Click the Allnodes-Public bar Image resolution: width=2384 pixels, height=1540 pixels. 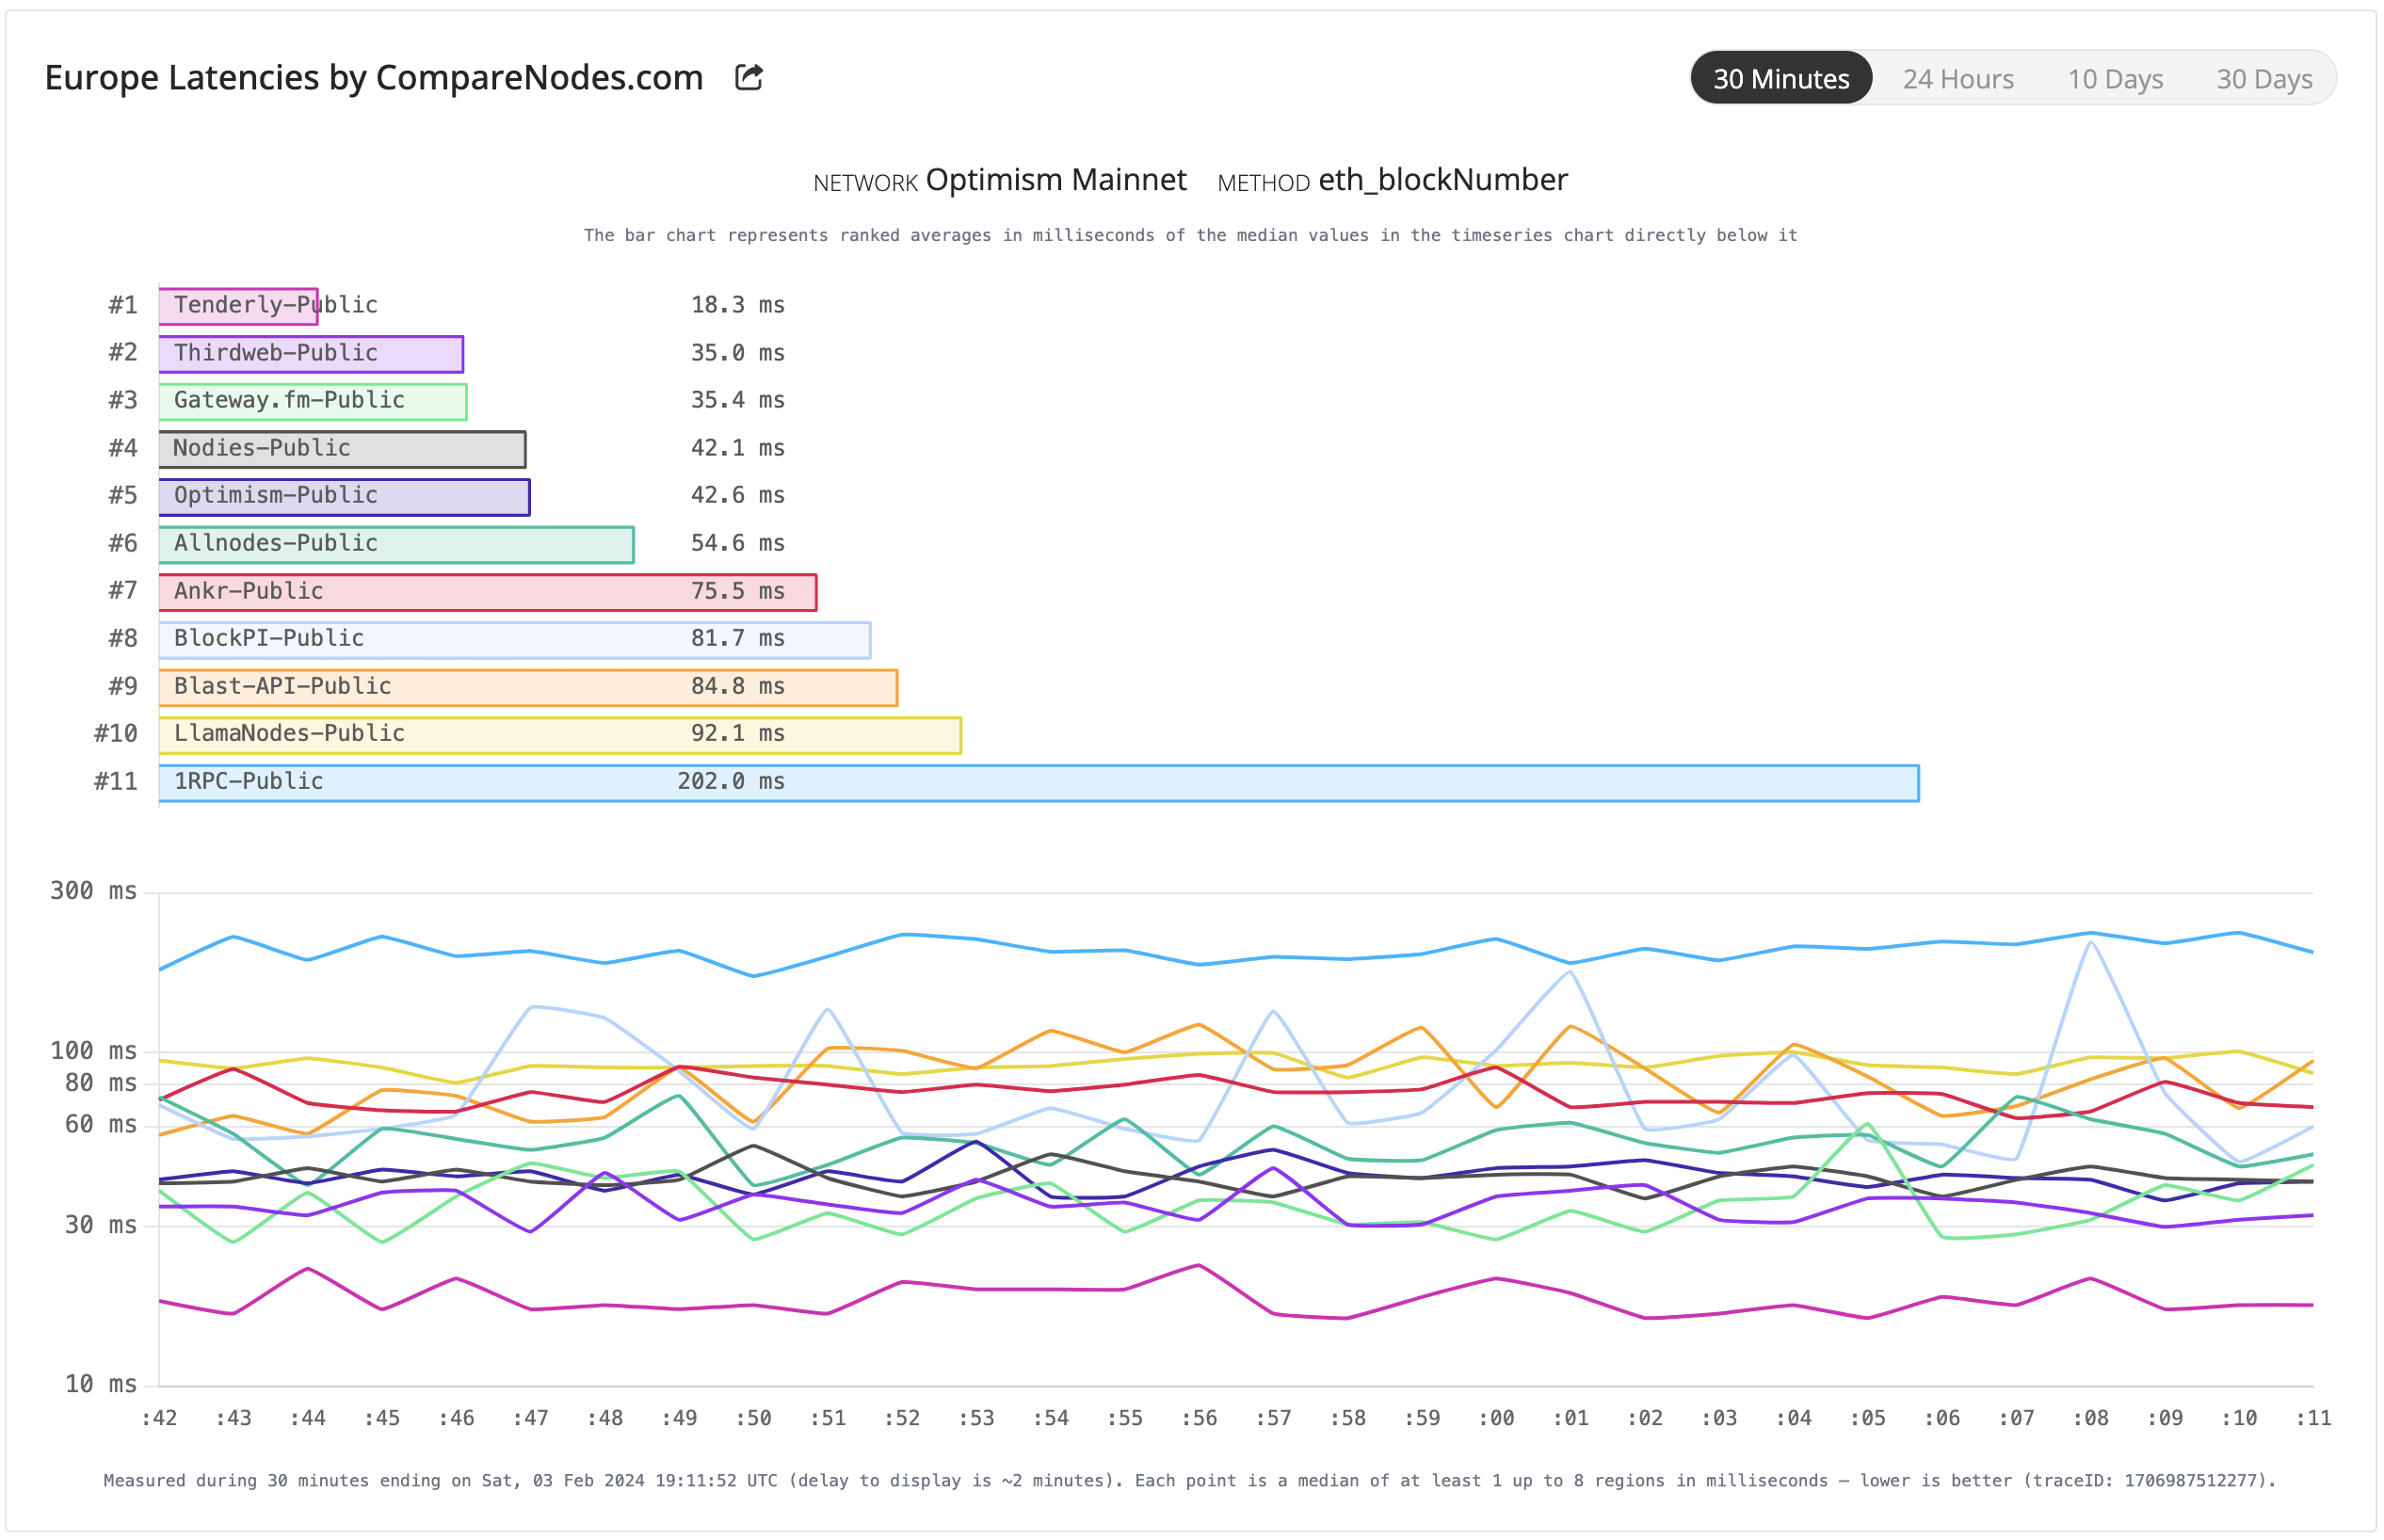395,543
